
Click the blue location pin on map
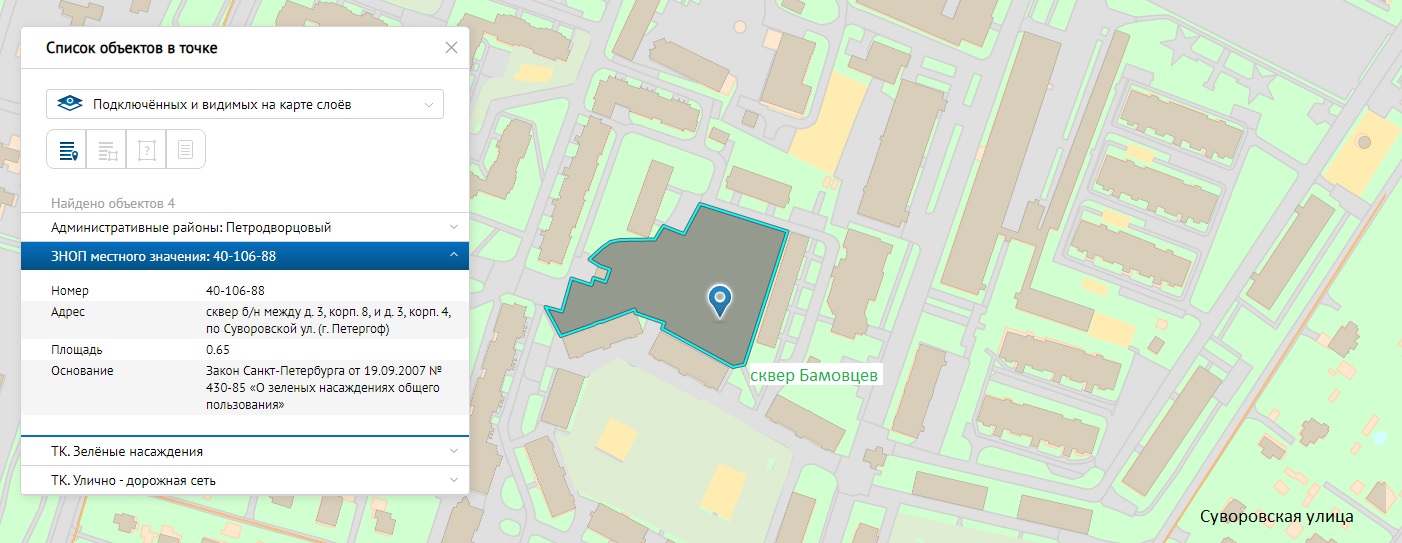[x=720, y=300]
